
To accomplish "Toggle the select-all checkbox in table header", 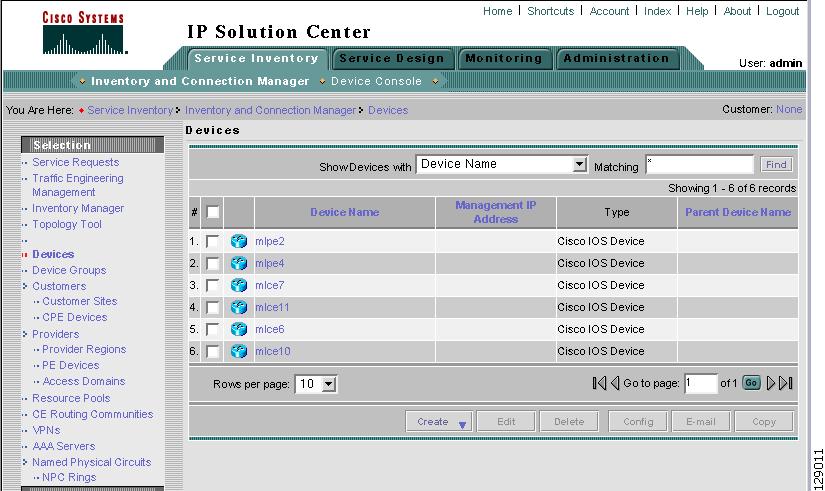I will [x=213, y=212].
